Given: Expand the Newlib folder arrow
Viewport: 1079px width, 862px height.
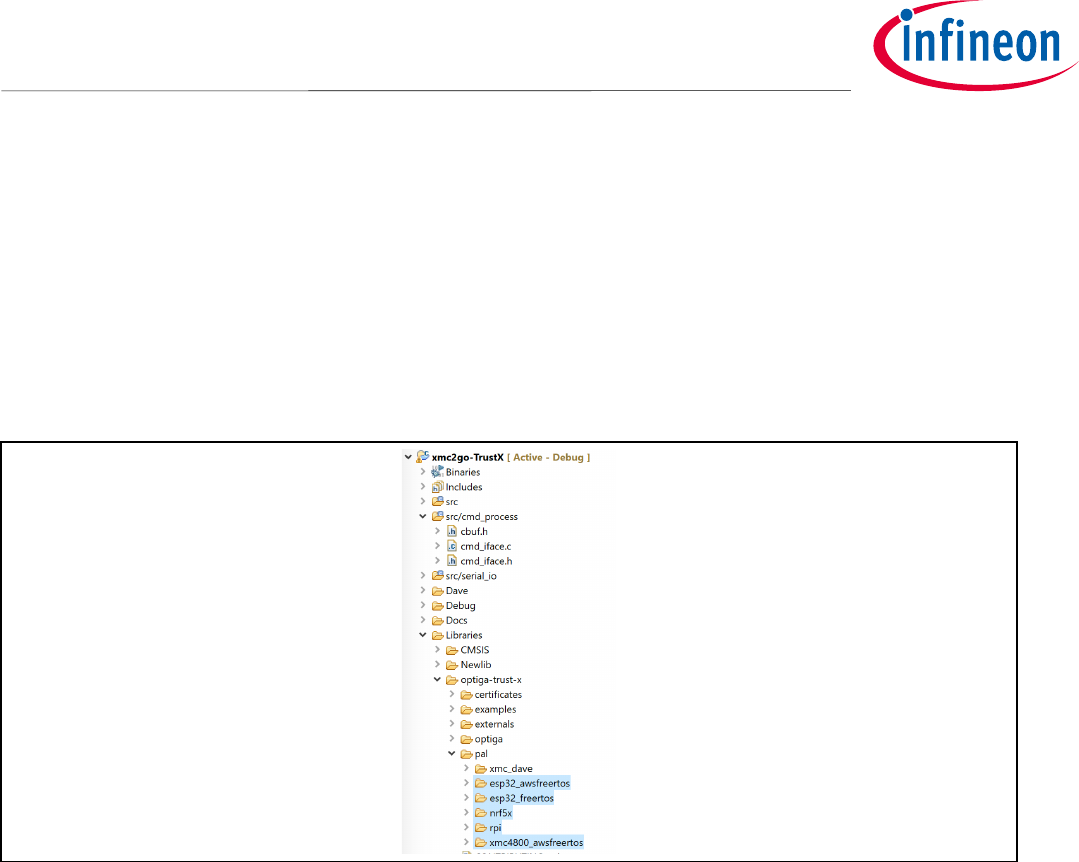Looking at the screenshot, I should 437,665.
